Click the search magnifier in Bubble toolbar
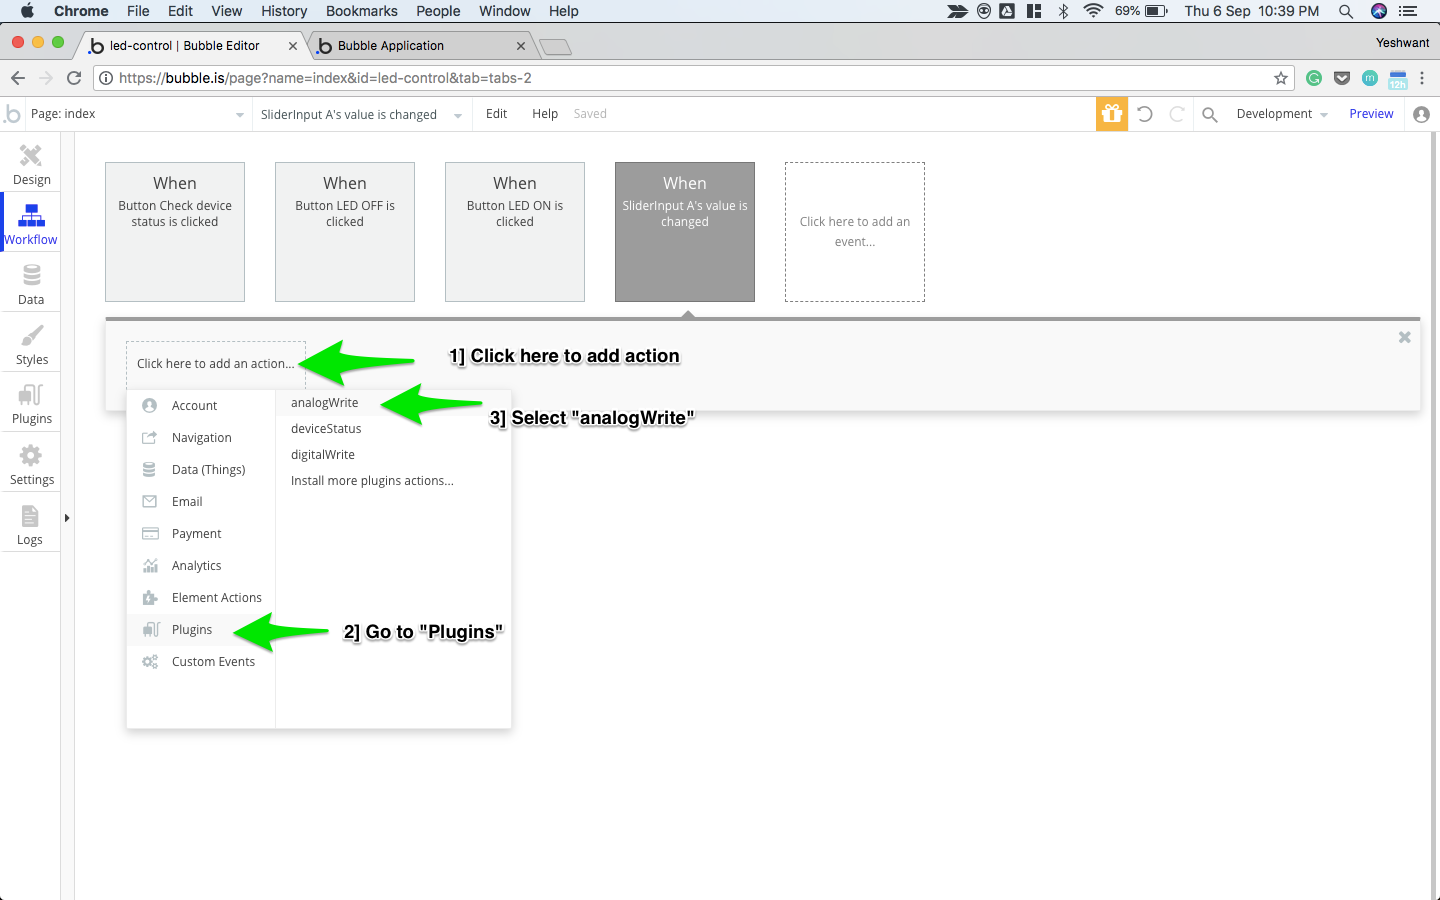This screenshot has width=1440, height=900. tap(1210, 115)
